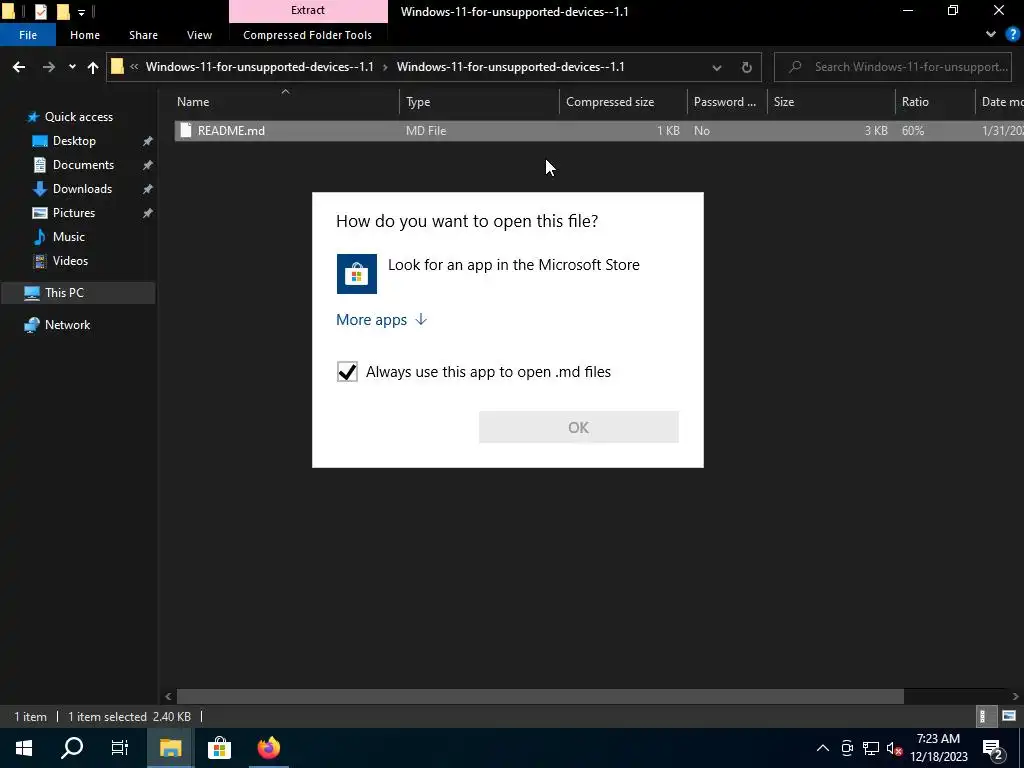1024x768 pixels.
Task: Open Desktop in the navigation pane
Action: tap(74, 141)
